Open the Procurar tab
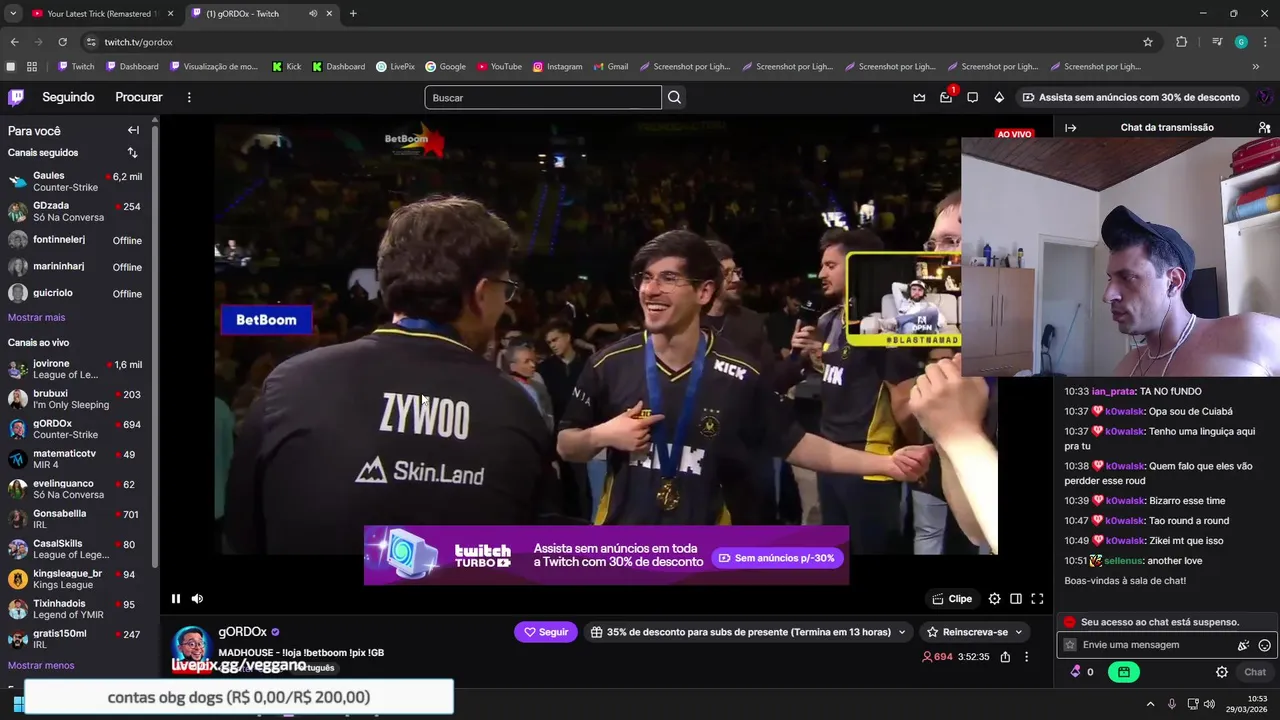 139,97
